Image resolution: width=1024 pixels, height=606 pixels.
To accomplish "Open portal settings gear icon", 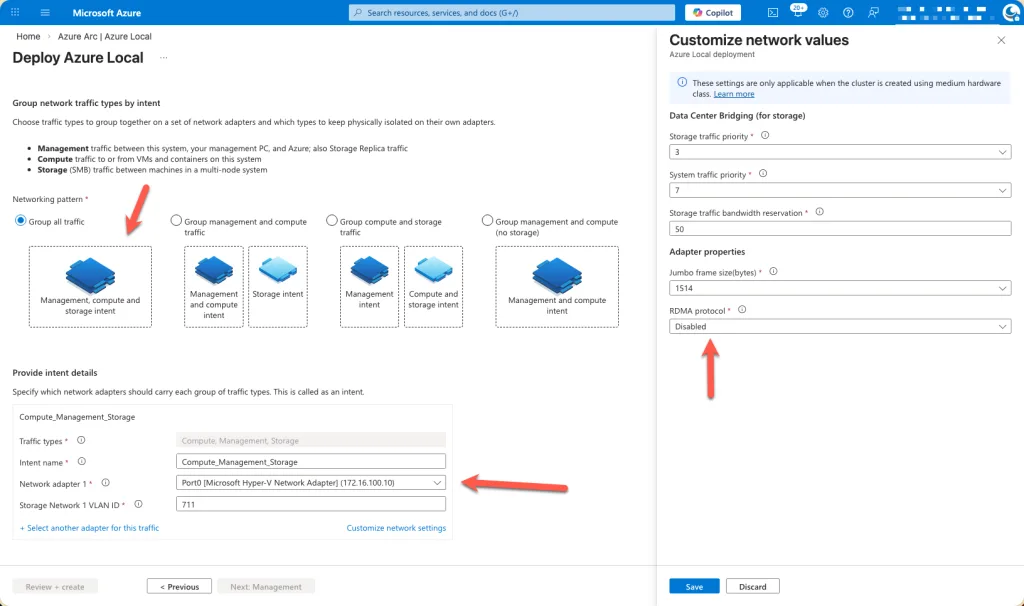I will point(823,13).
